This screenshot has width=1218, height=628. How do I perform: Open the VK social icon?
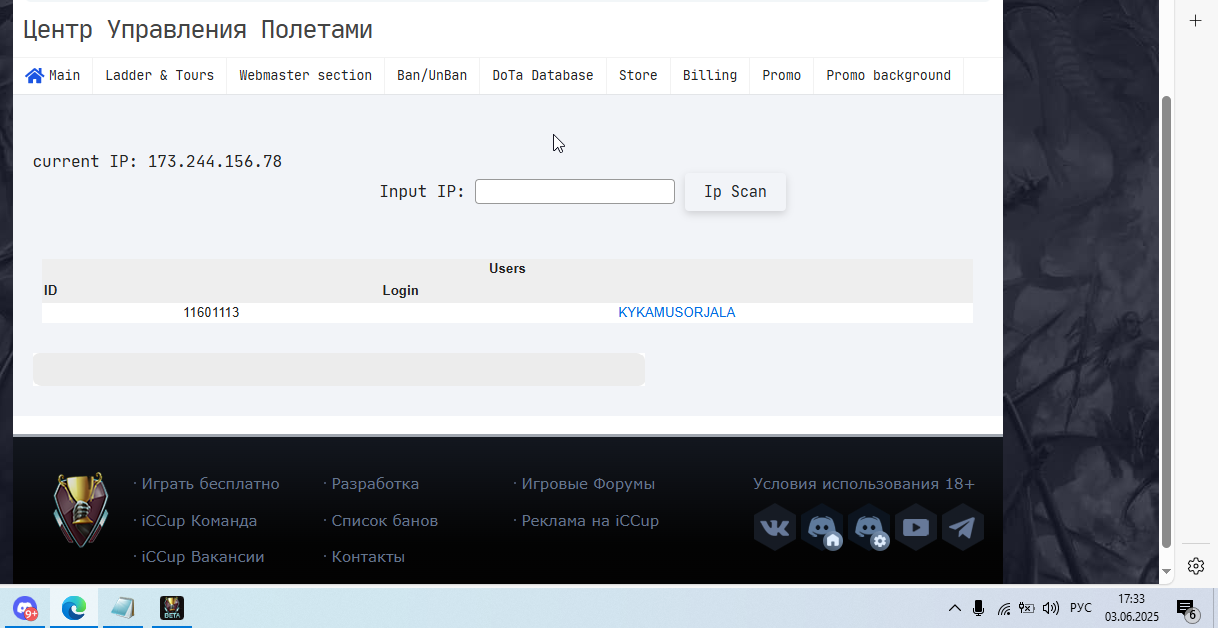[775, 528]
